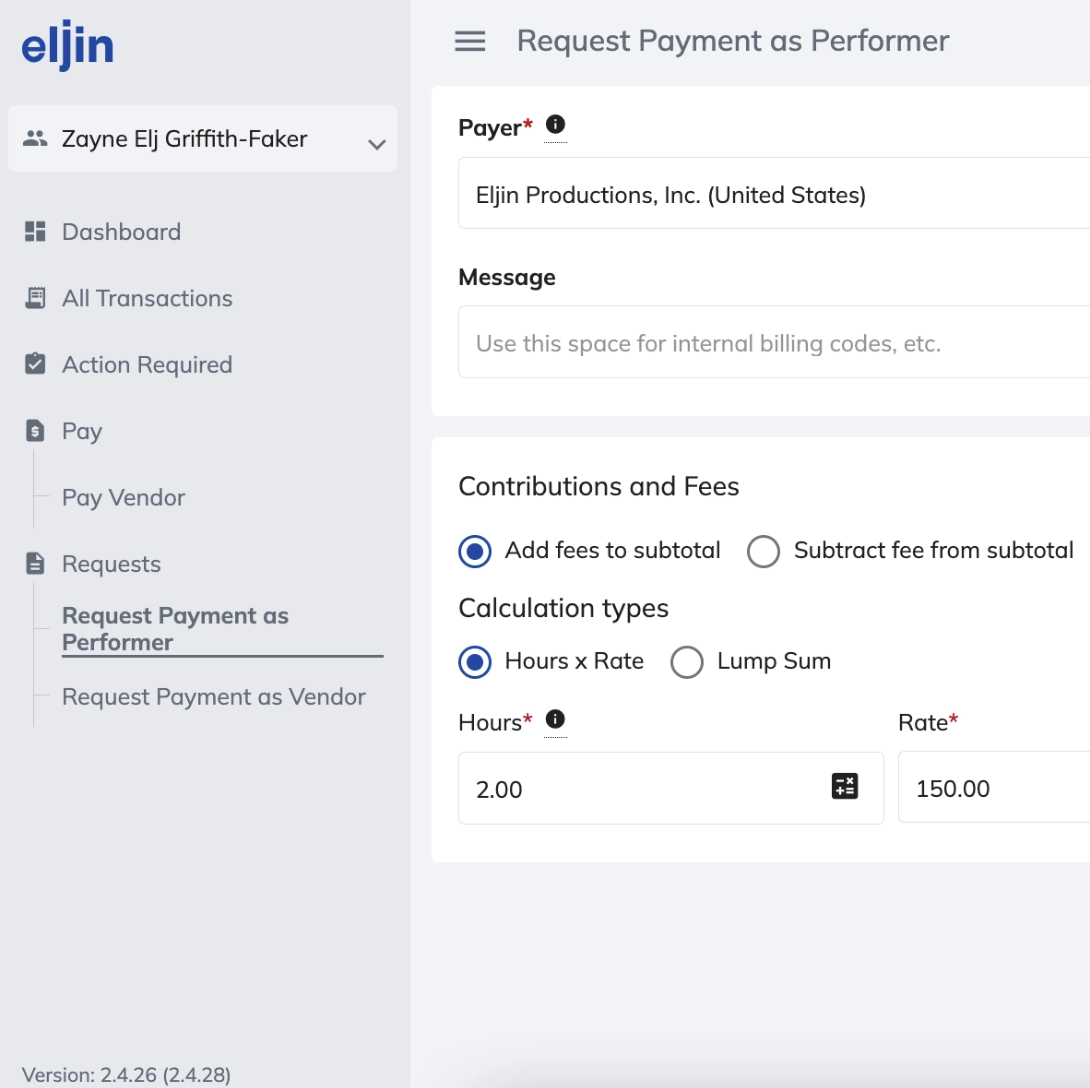Collapse the Requests menu section
Image resolution: width=1090 pixels, height=1088 pixels.
click(x=111, y=564)
